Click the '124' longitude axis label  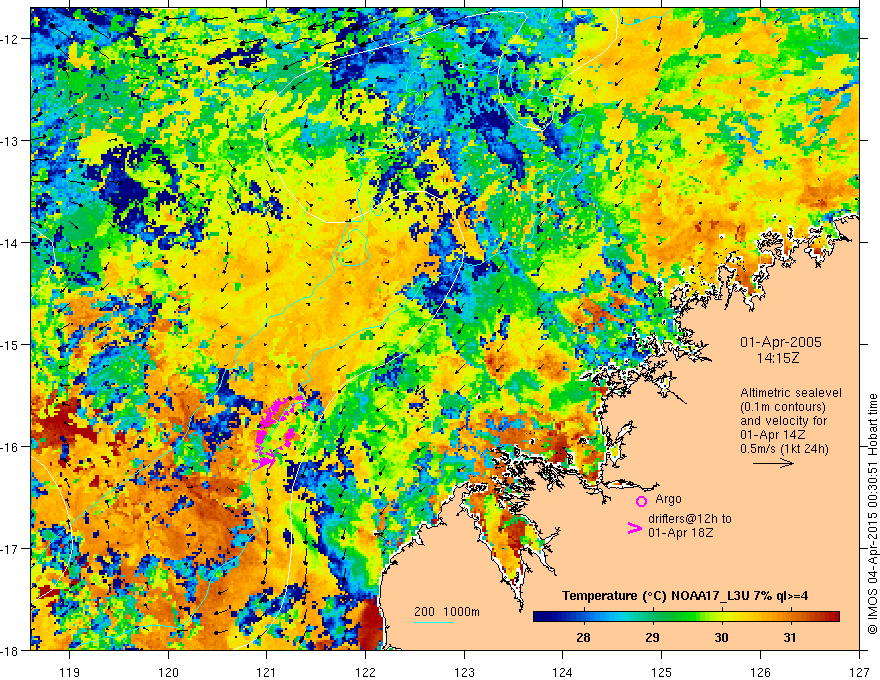[x=563, y=672]
